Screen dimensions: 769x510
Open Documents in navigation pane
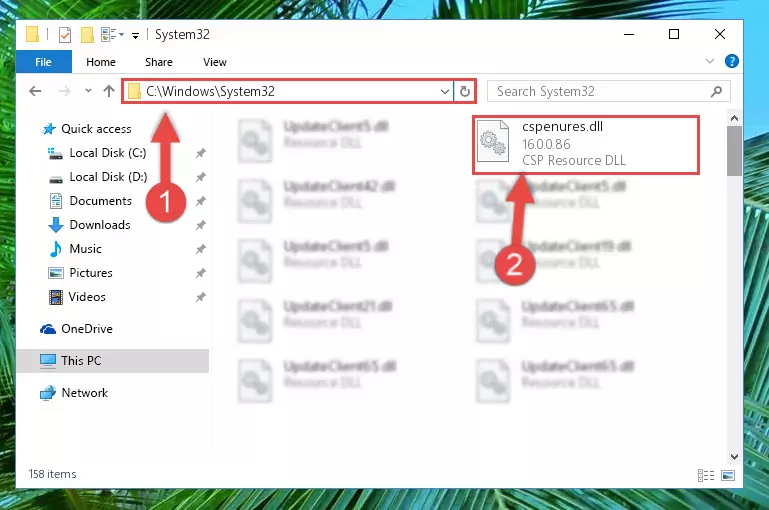[101, 201]
